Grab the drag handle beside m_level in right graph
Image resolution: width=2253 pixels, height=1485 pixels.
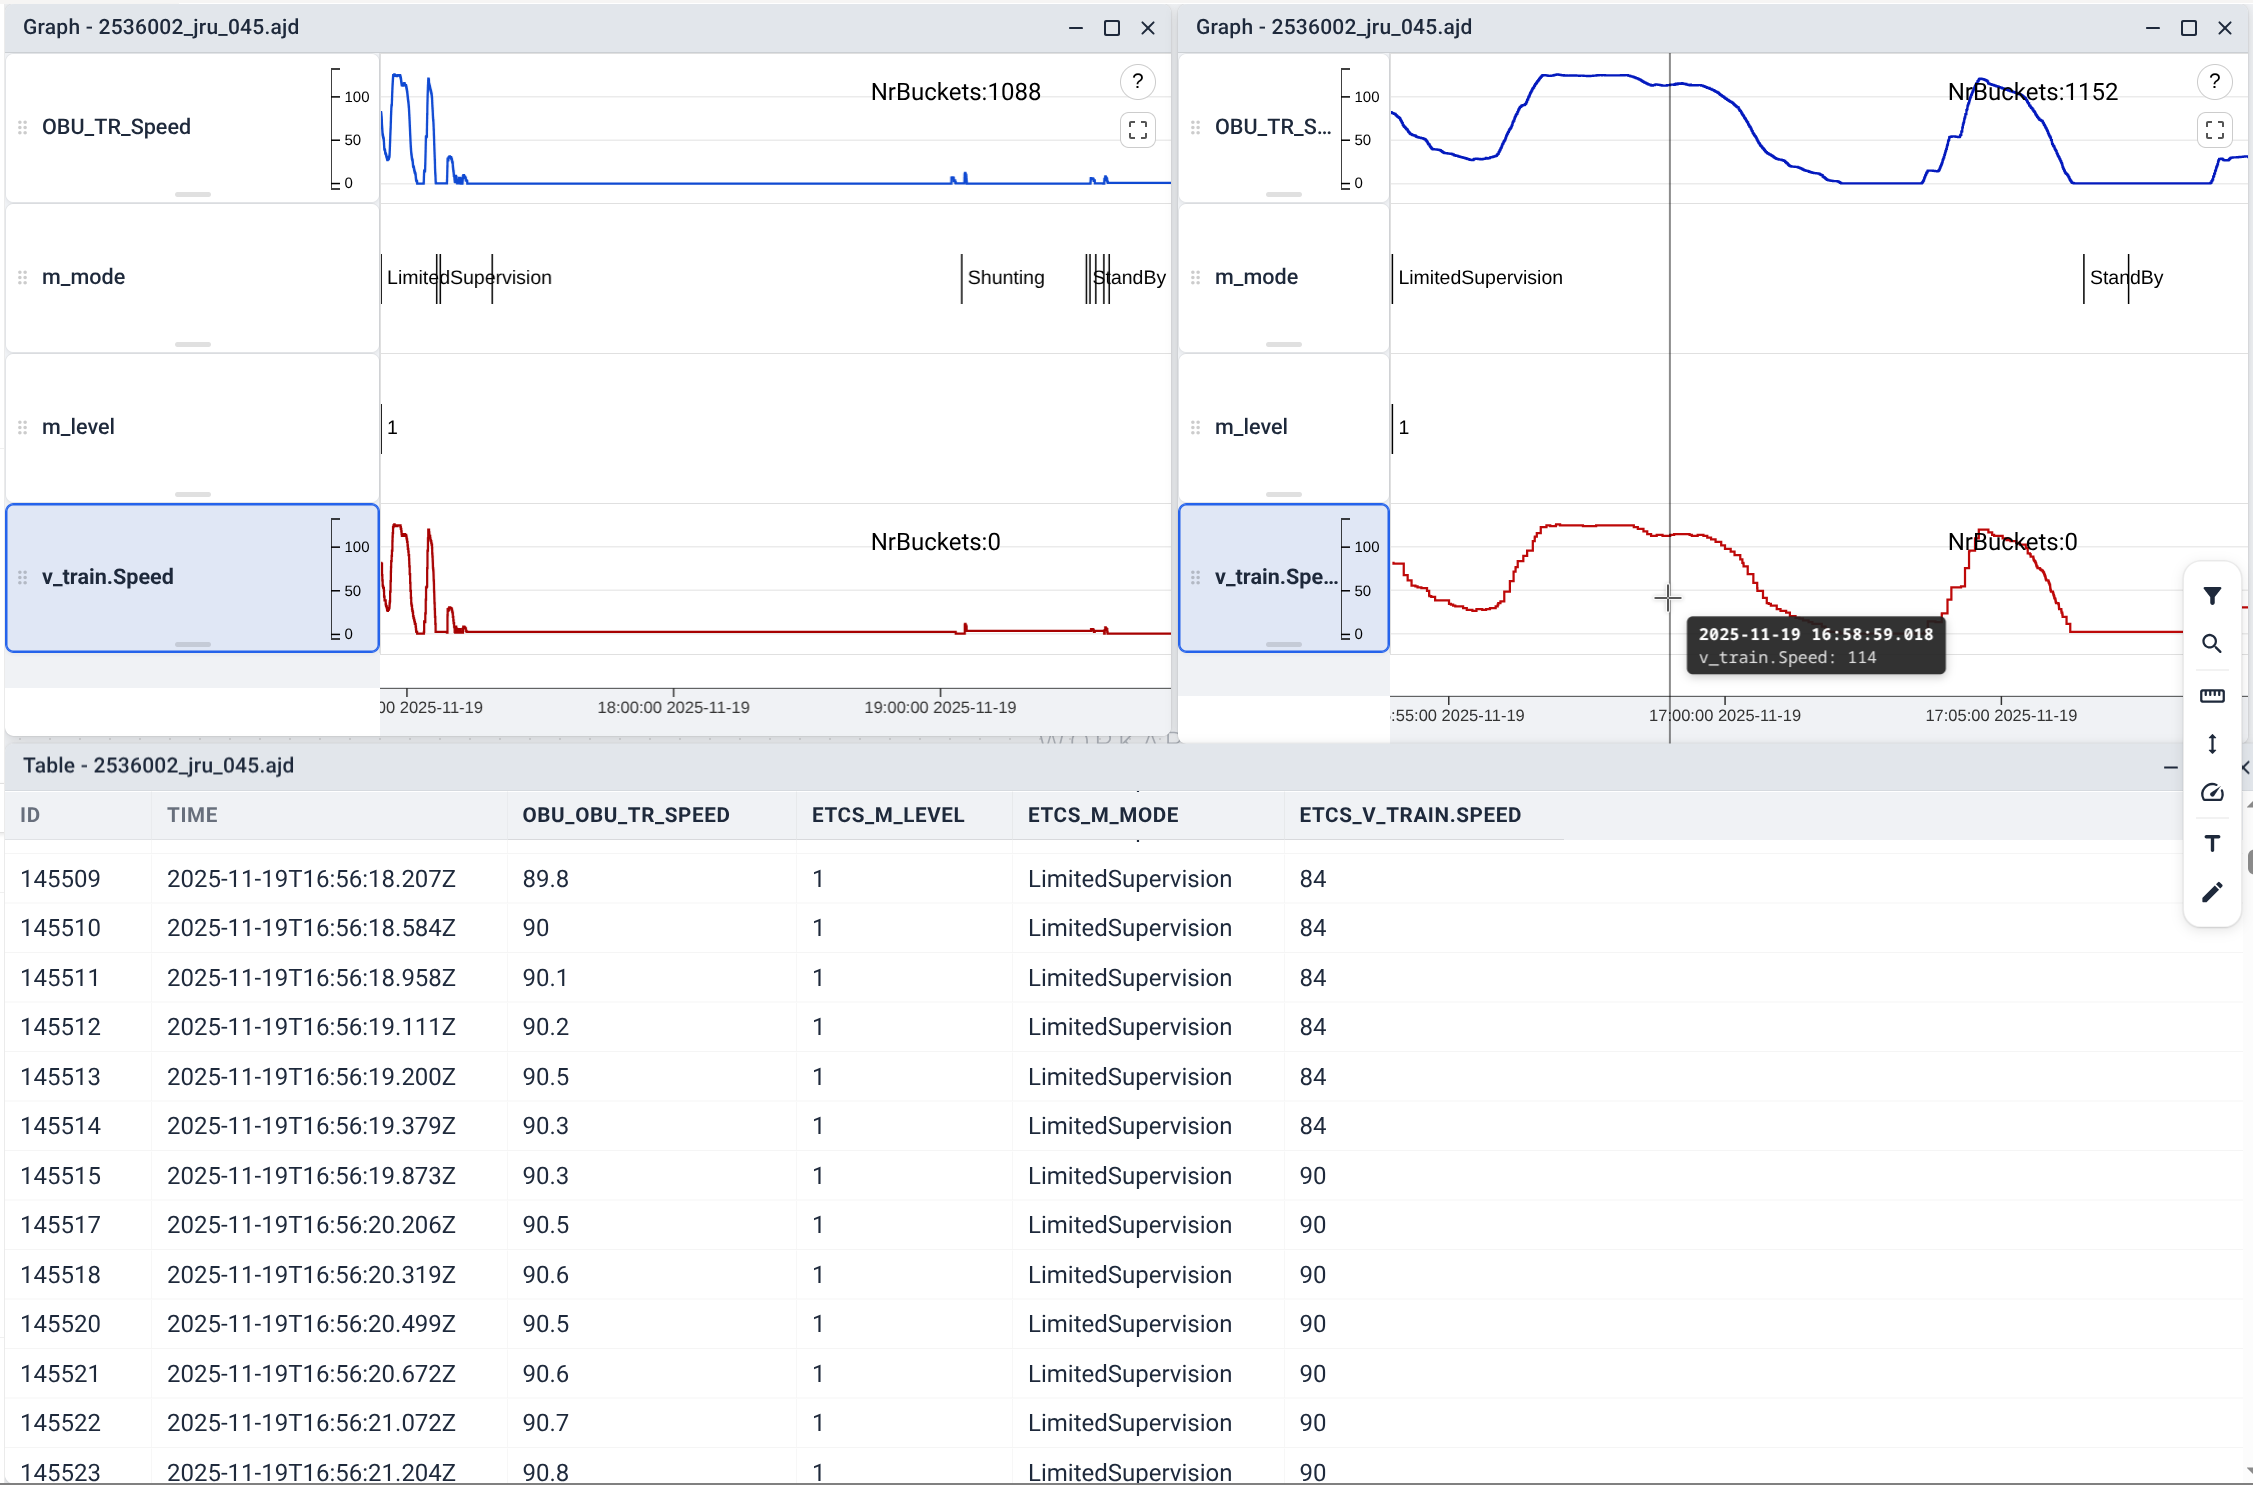[1195, 427]
